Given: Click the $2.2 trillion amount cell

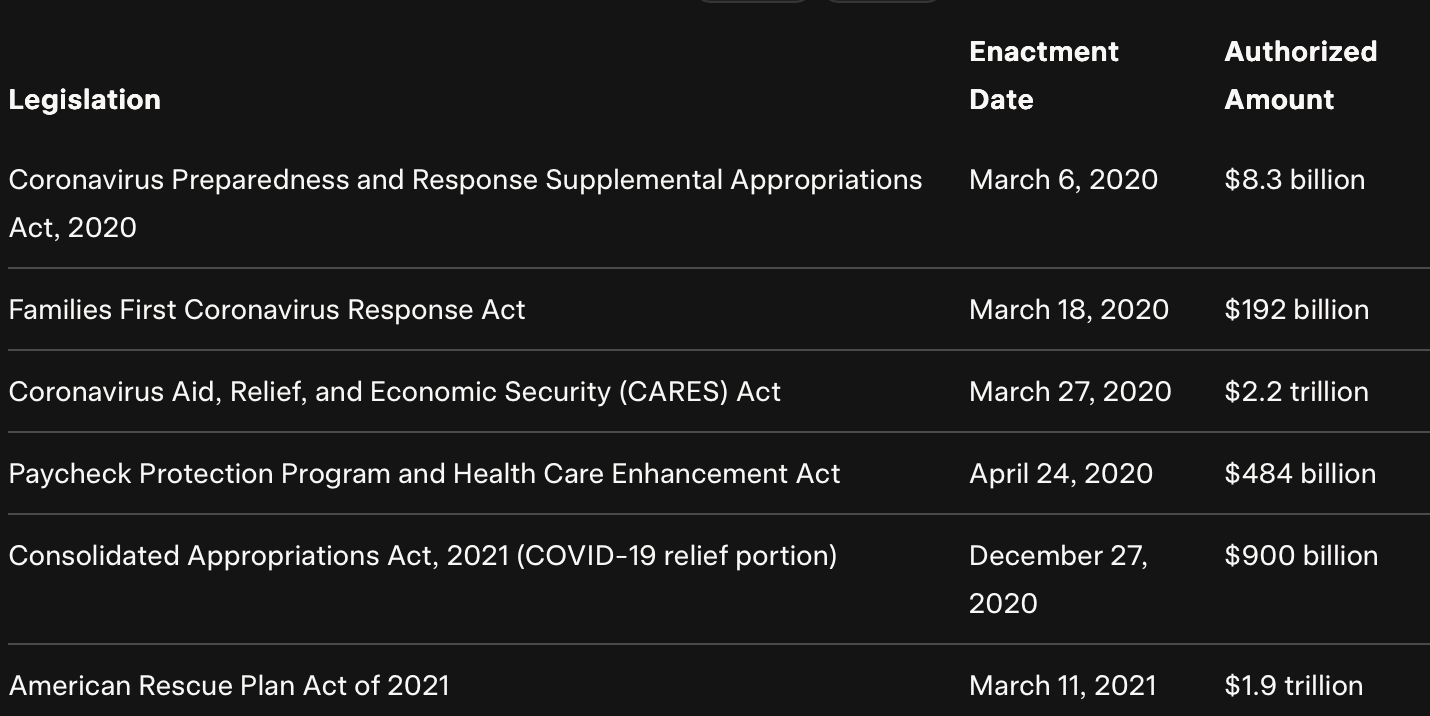Looking at the screenshot, I should [x=1297, y=392].
